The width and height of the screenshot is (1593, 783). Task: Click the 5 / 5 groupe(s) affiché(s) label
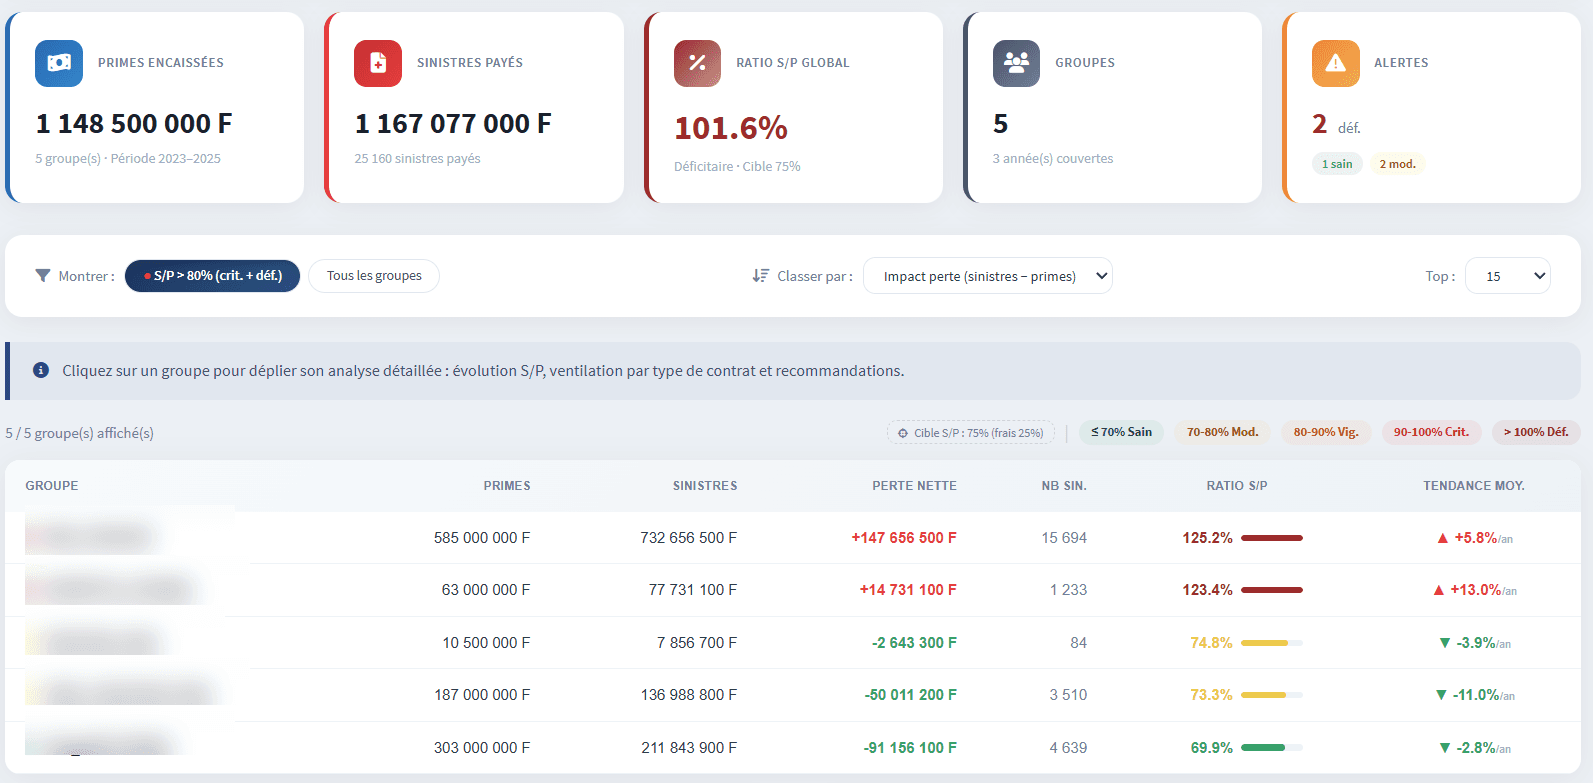[80, 433]
